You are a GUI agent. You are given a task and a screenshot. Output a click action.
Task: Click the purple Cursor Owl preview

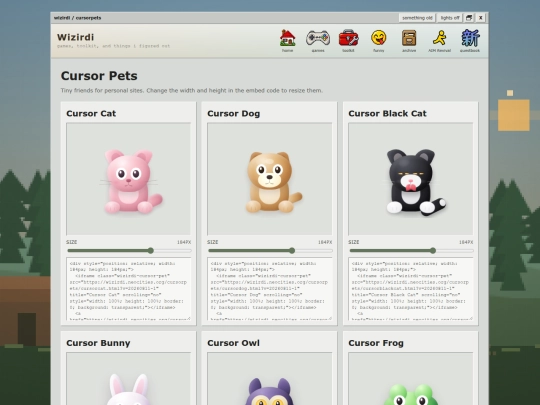[x=270, y=378]
